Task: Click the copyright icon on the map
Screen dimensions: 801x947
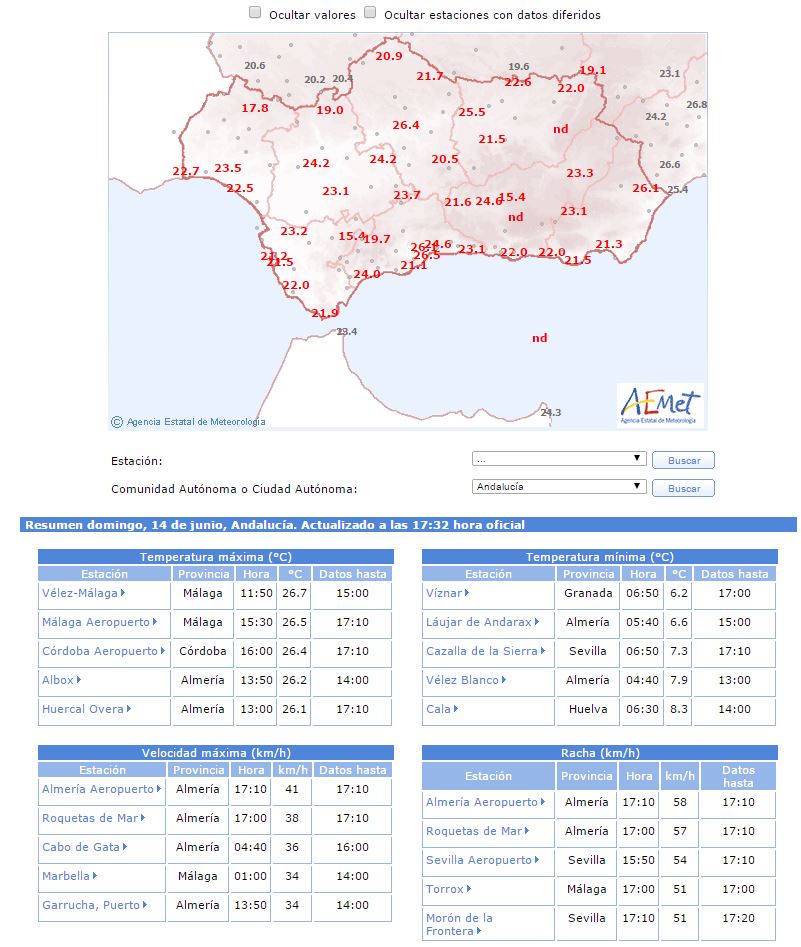Action: pyautogui.click(x=117, y=422)
